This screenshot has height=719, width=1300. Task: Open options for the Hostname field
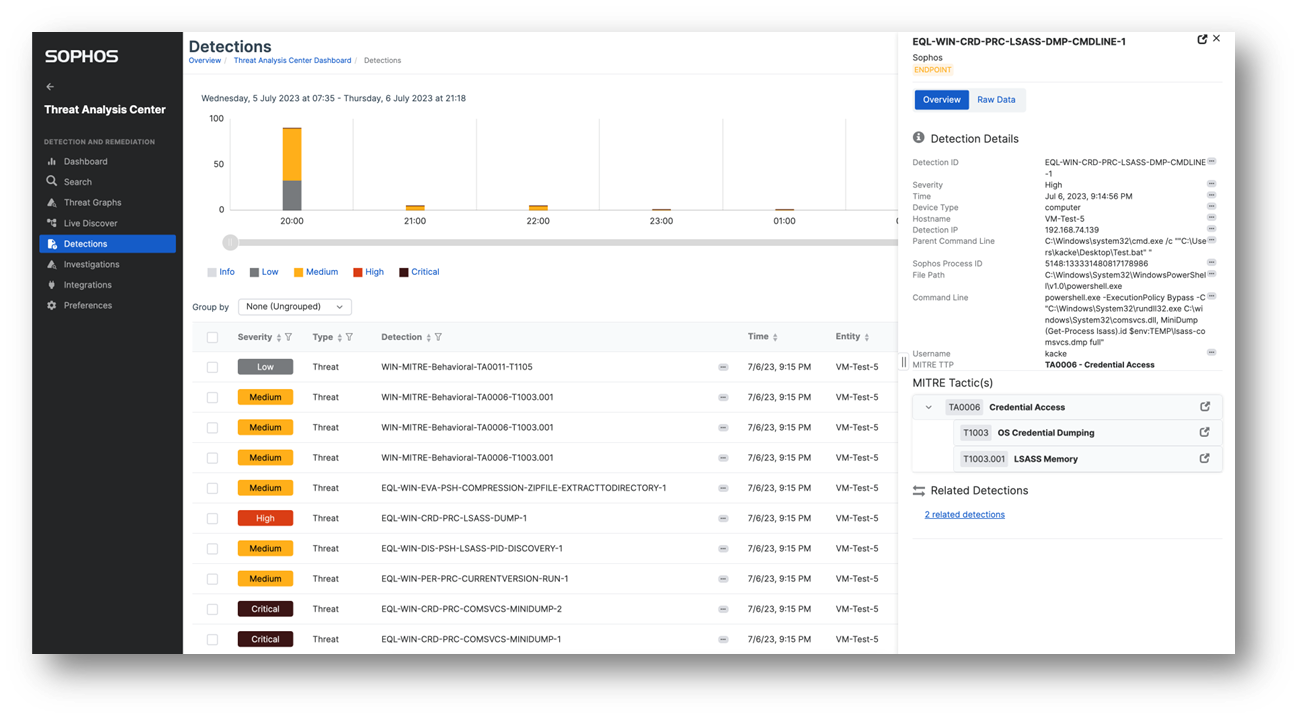(1211, 218)
